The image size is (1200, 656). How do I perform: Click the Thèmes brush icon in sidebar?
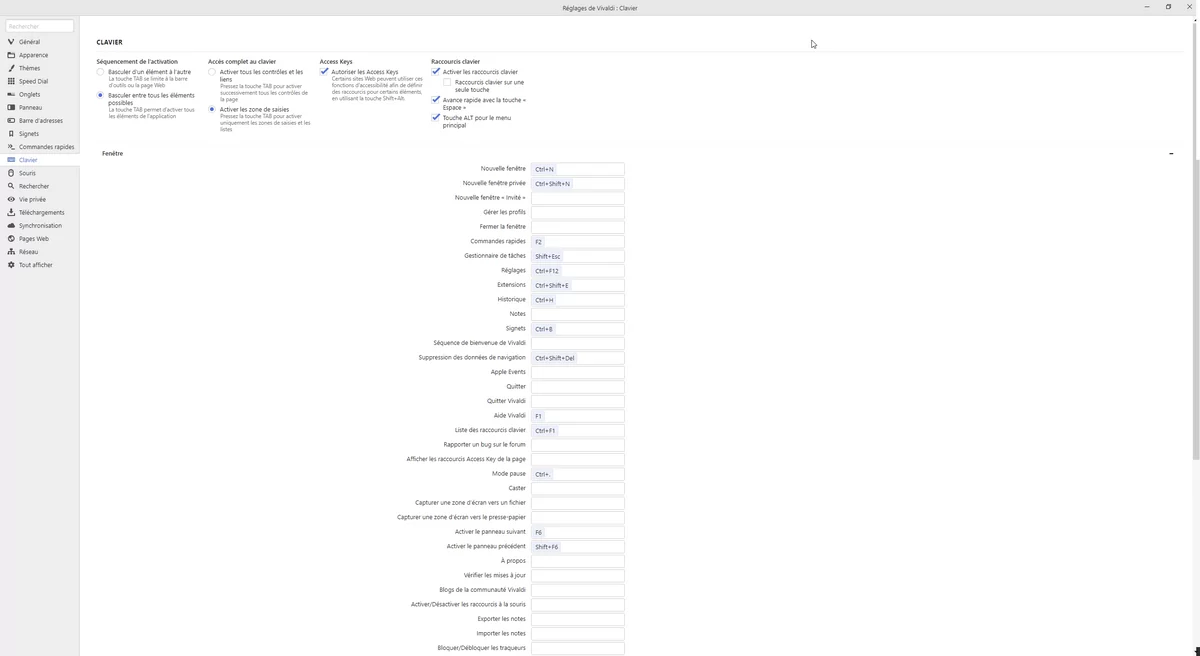[x=11, y=68]
